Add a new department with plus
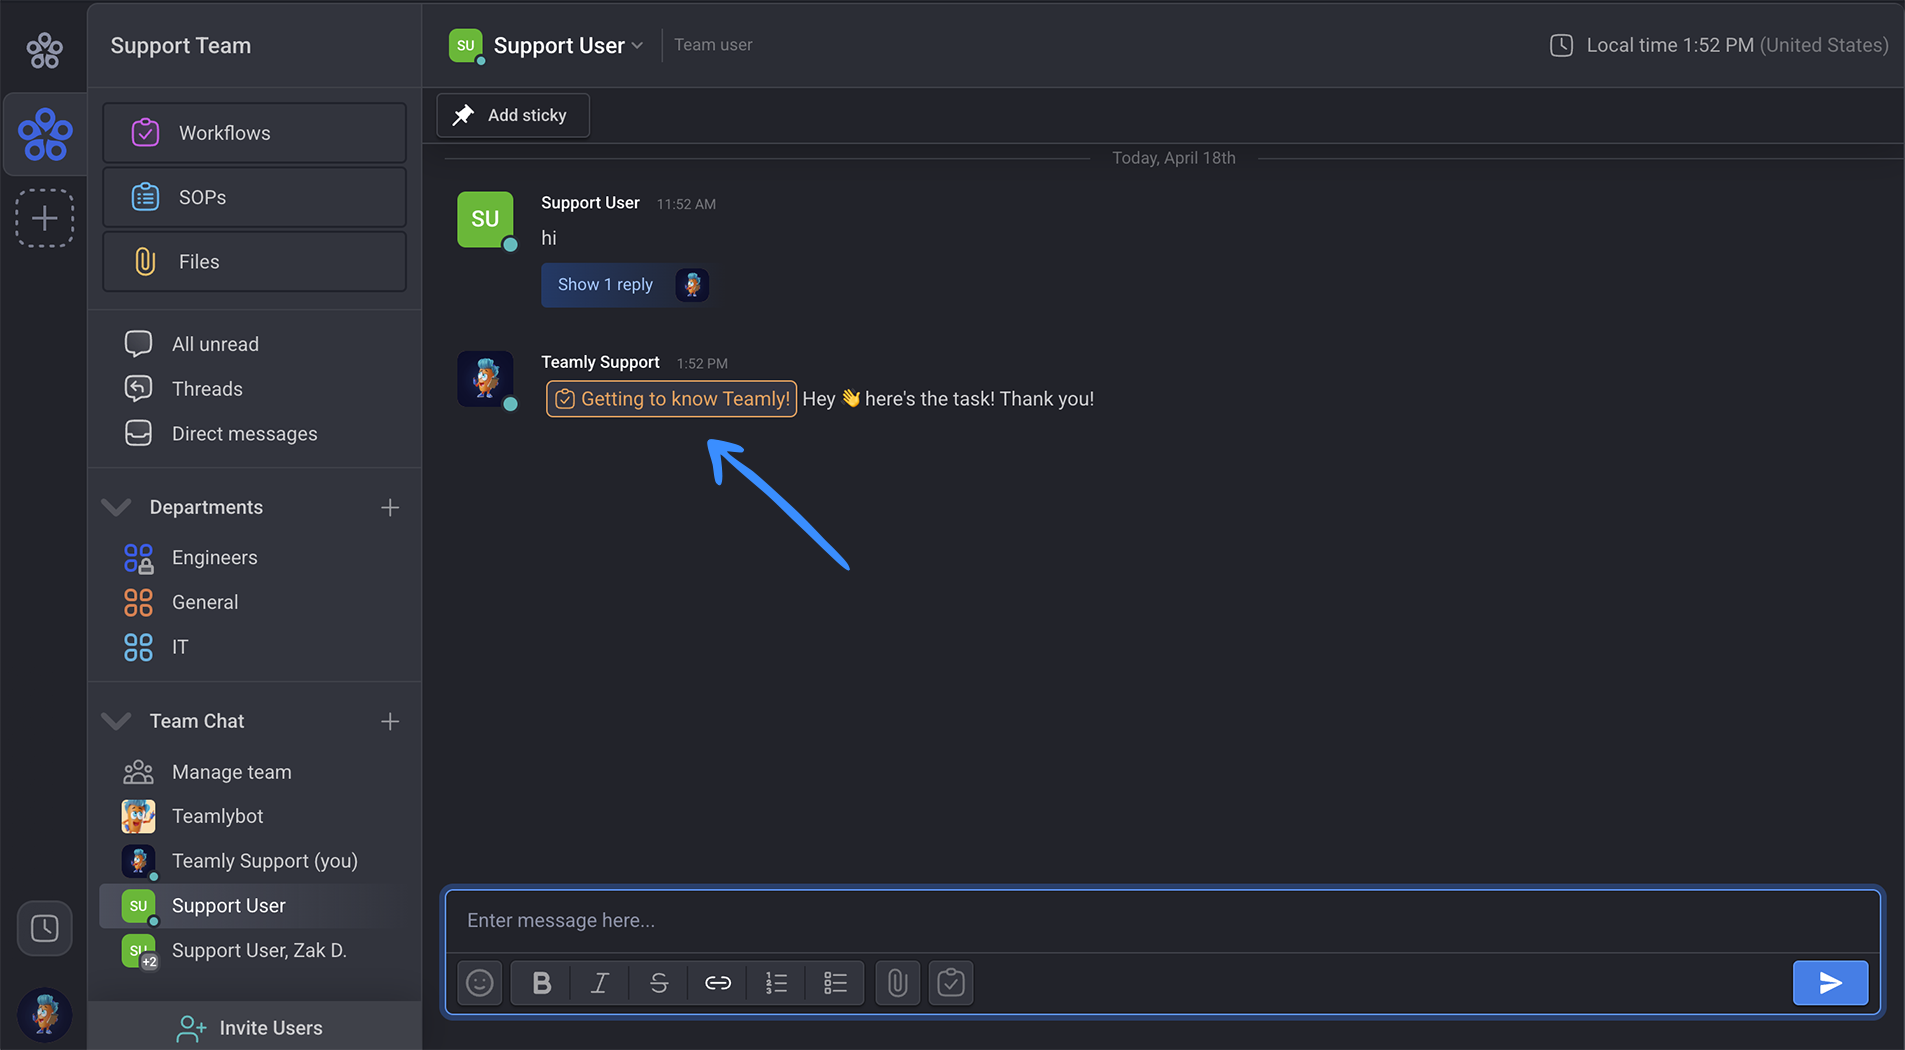The height and width of the screenshot is (1050, 1905). [390, 508]
